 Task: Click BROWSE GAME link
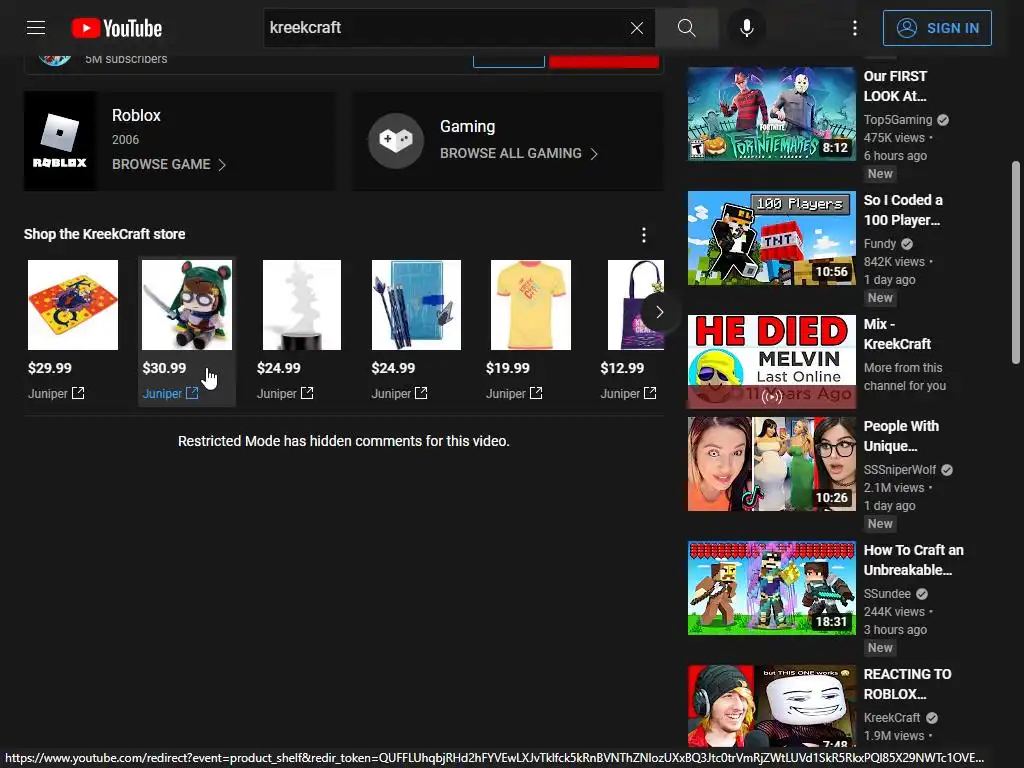pyautogui.click(x=161, y=165)
